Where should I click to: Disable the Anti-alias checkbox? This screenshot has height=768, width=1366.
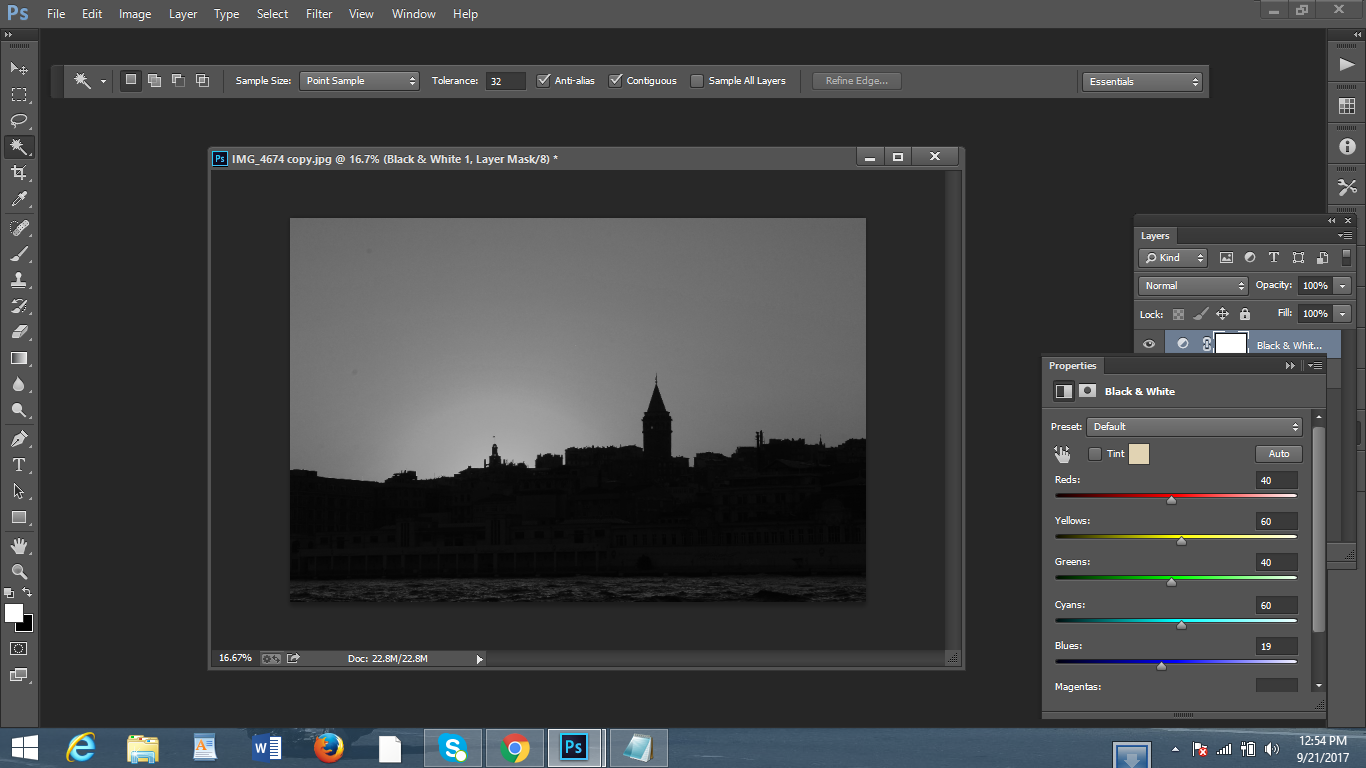[x=544, y=81]
